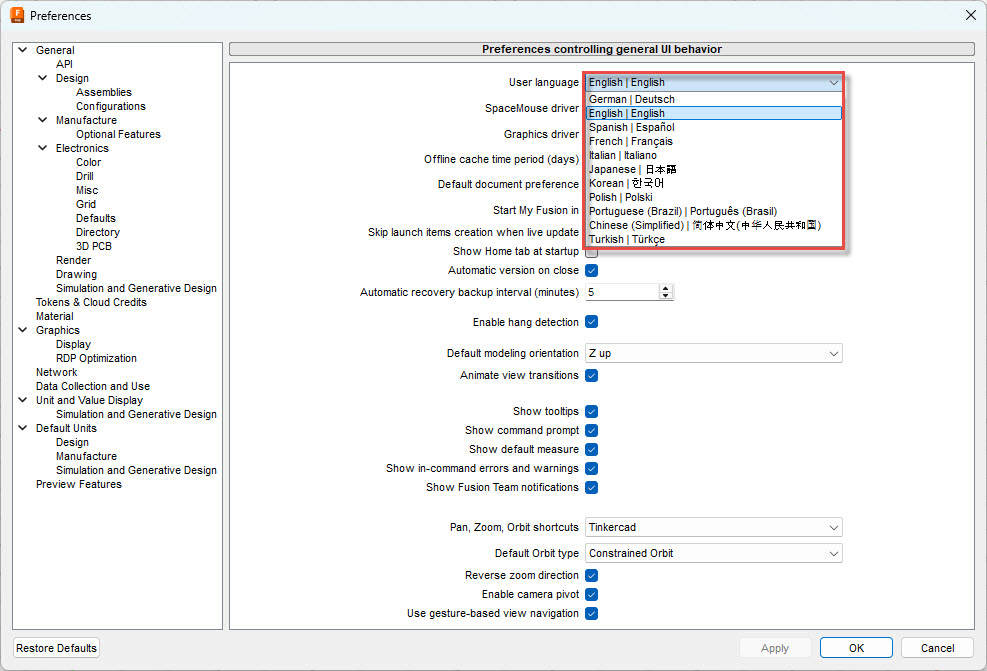Select Material in the tree
Viewport: 987px width, 671px height.
55,316
